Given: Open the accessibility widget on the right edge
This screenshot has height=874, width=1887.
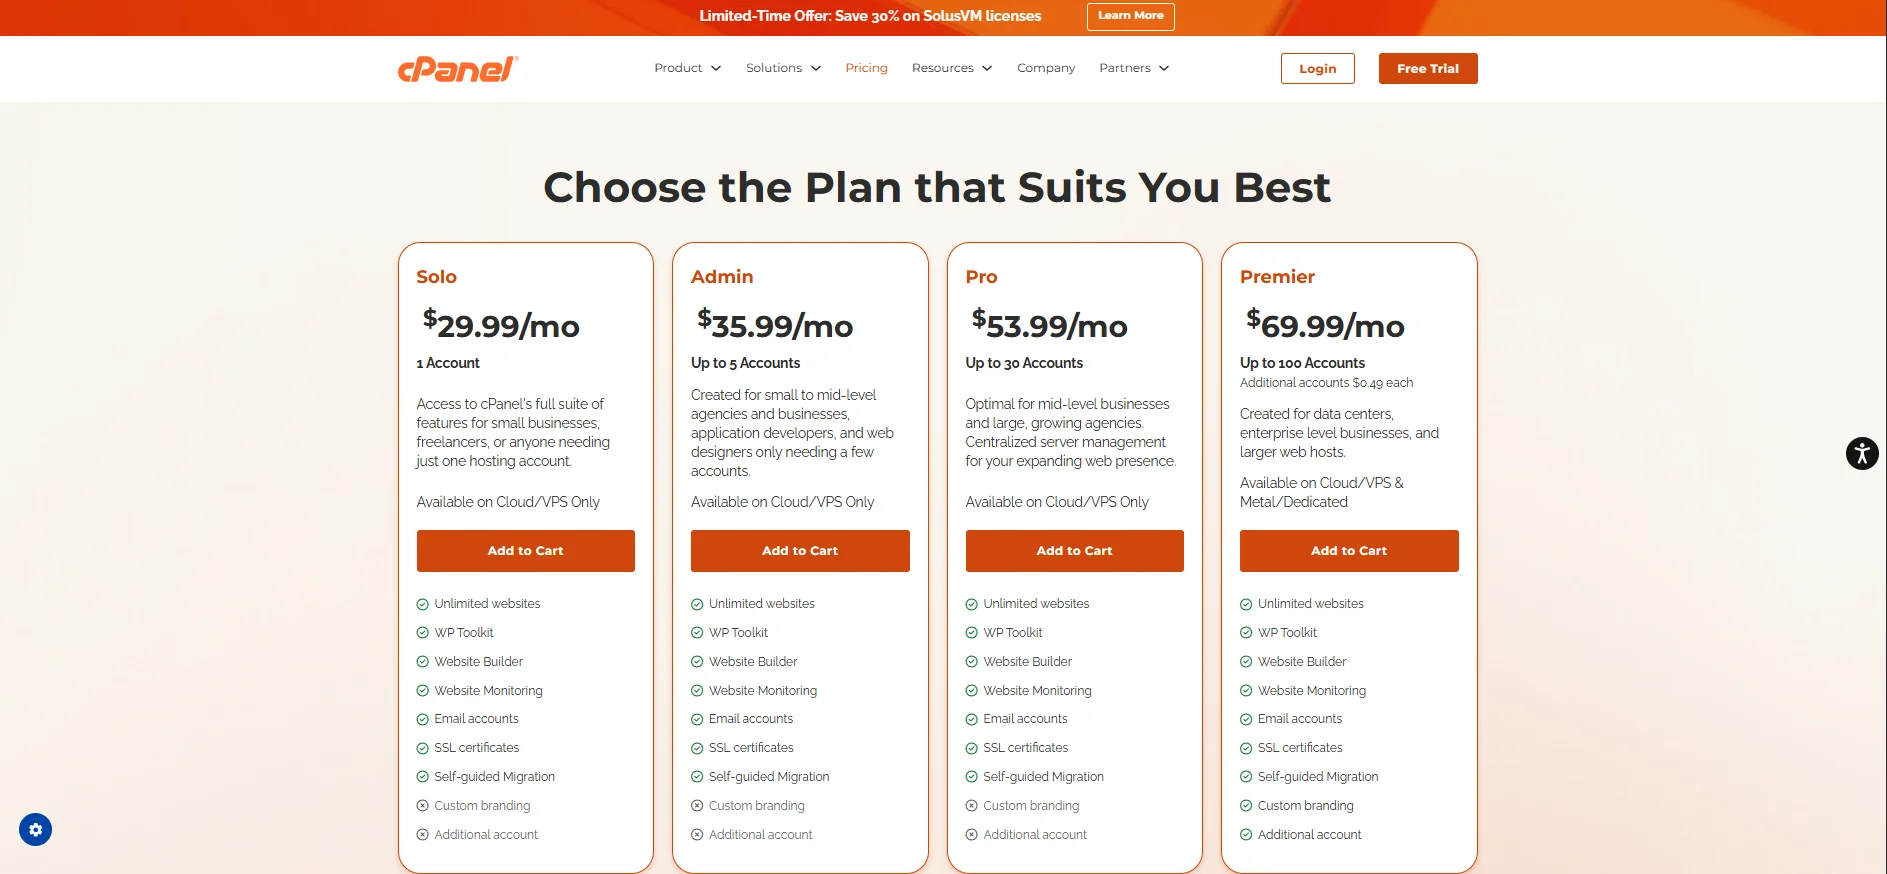Looking at the screenshot, I should (1861, 453).
